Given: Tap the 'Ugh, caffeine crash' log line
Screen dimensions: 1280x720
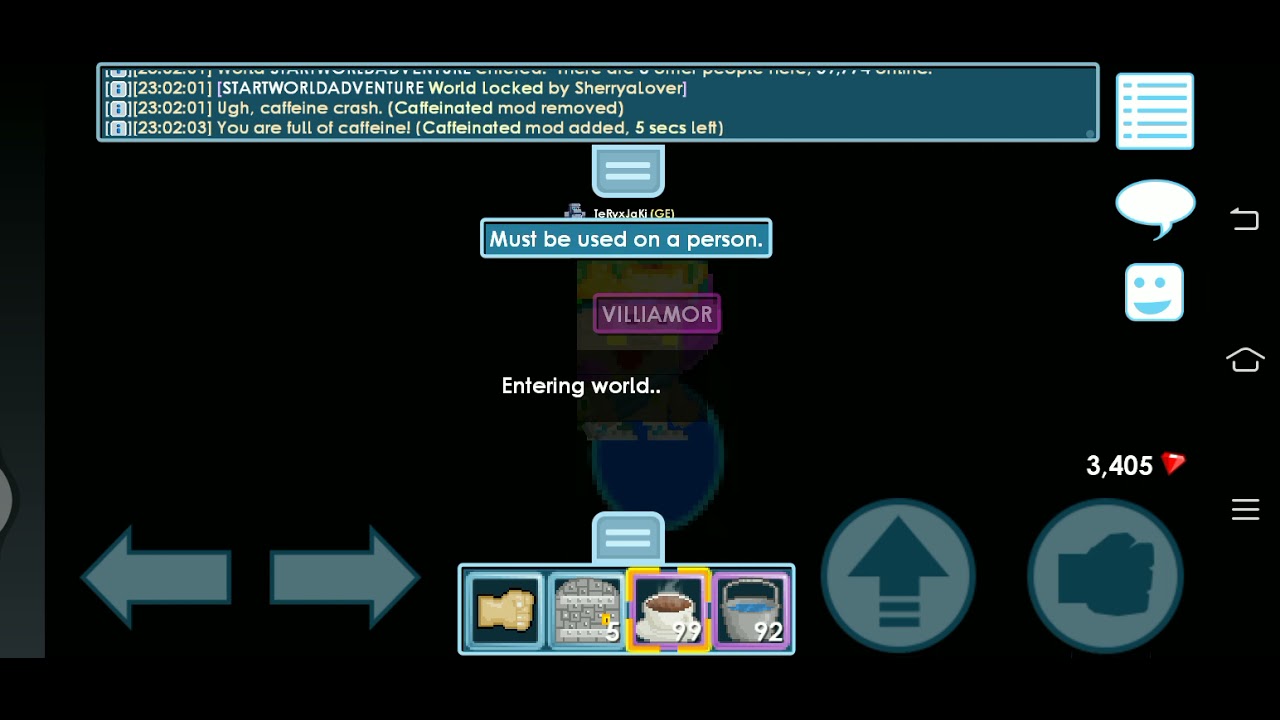Looking at the screenshot, I should [364, 108].
